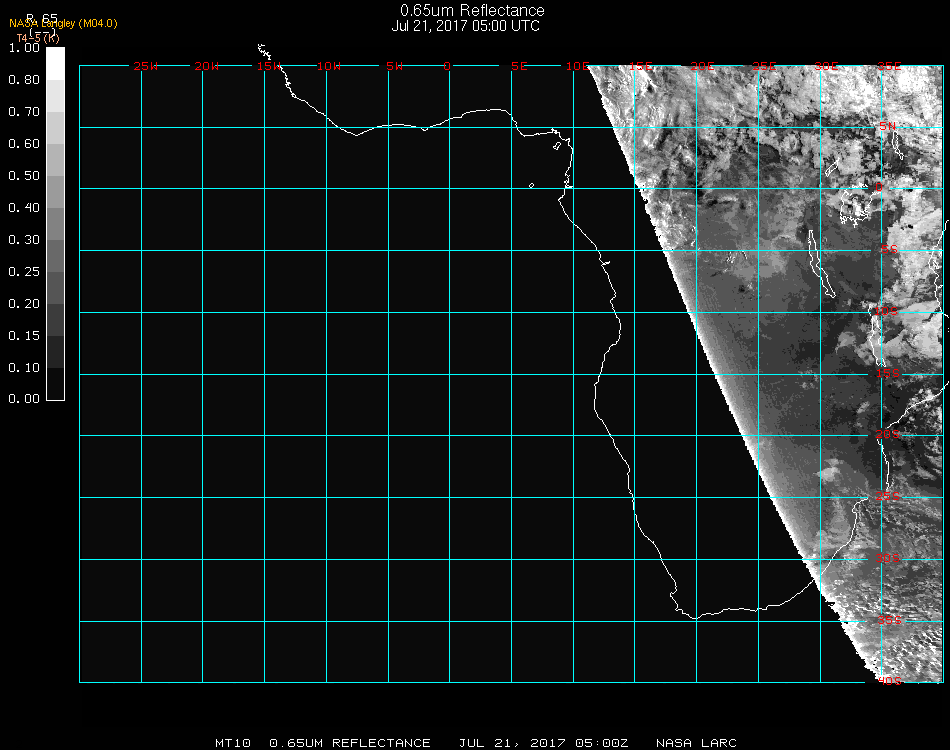Select the 5S latitude label
950x750 pixels.
[889, 250]
